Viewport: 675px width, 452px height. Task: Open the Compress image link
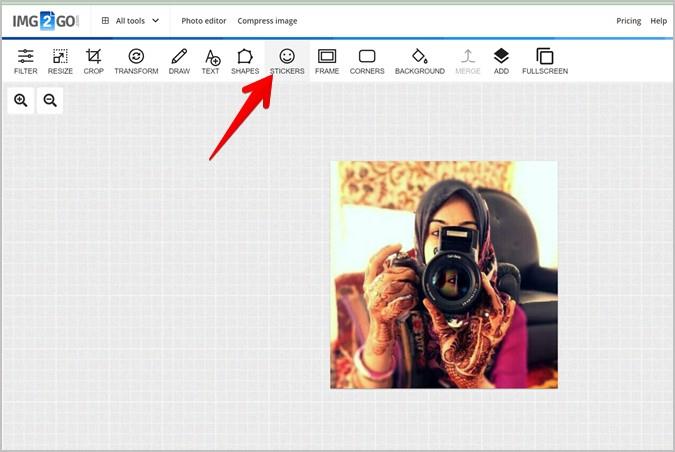click(x=267, y=21)
